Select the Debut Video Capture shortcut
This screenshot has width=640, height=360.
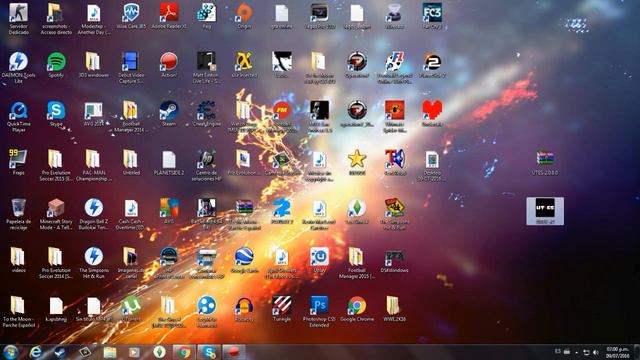point(131,67)
